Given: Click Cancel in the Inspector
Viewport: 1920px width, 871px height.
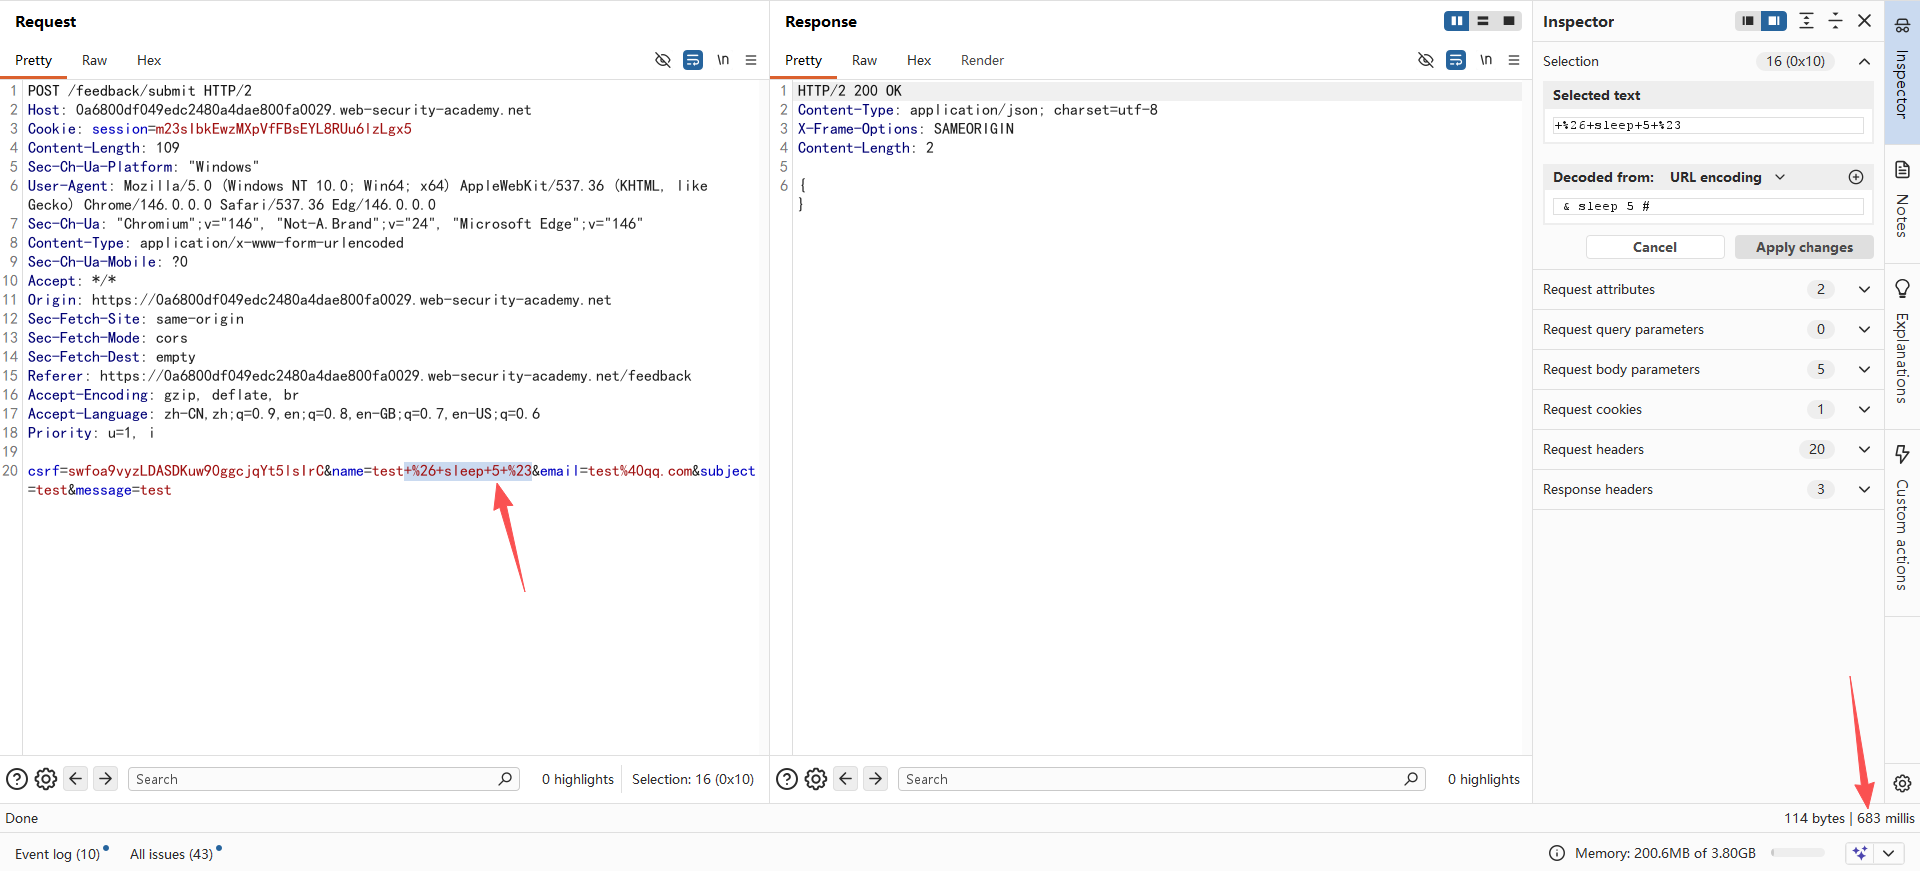Looking at the screenshot, I should (x=1654, y=247).
